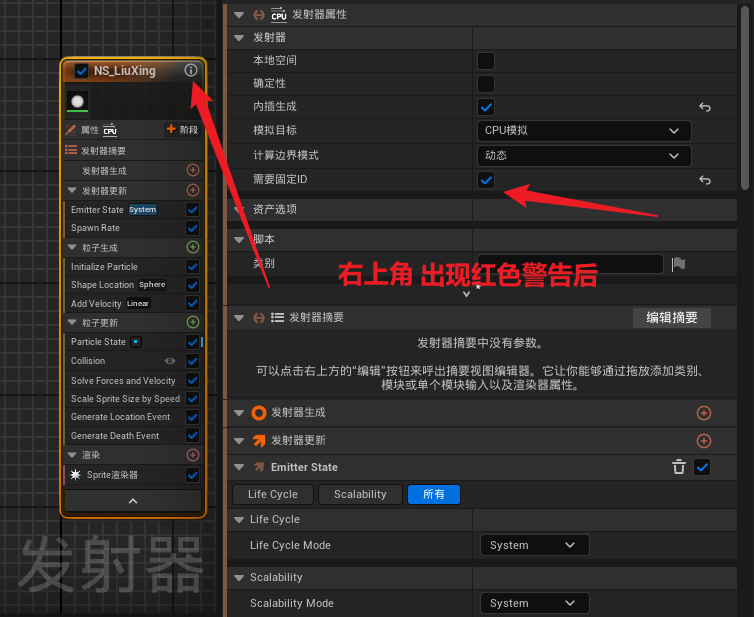Click flag icon next to 类别 field

pos(679,264)
